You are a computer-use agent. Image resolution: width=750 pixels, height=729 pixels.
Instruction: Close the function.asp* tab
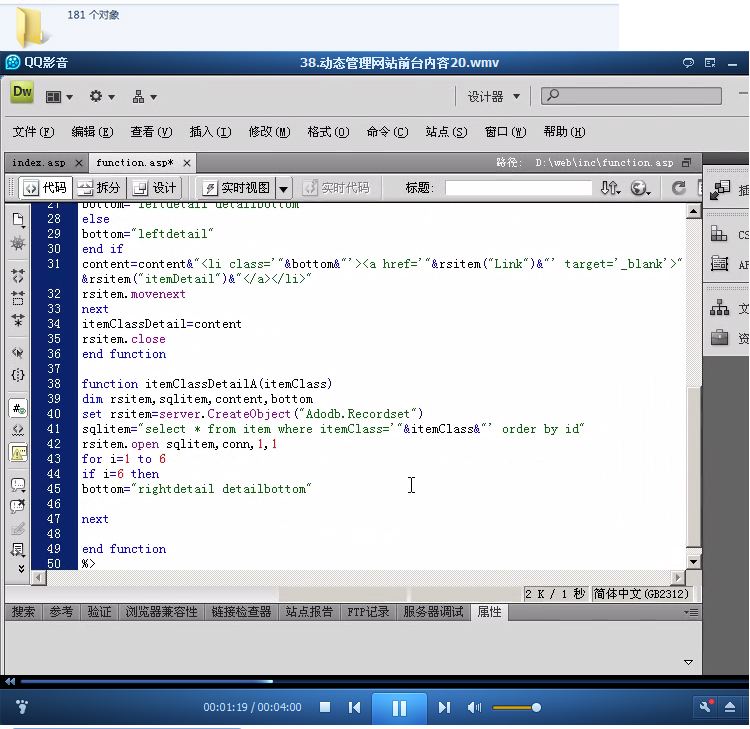coord(187,163)
